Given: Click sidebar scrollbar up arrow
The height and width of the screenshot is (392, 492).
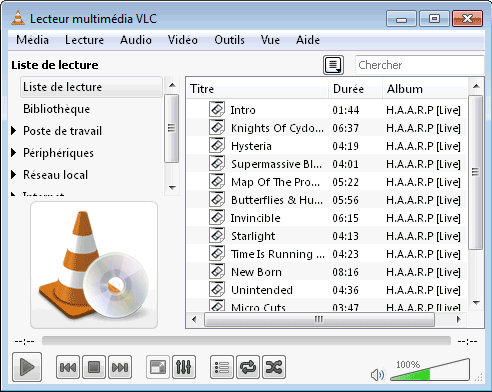Looking at the screenshot, I should (172, 85).
